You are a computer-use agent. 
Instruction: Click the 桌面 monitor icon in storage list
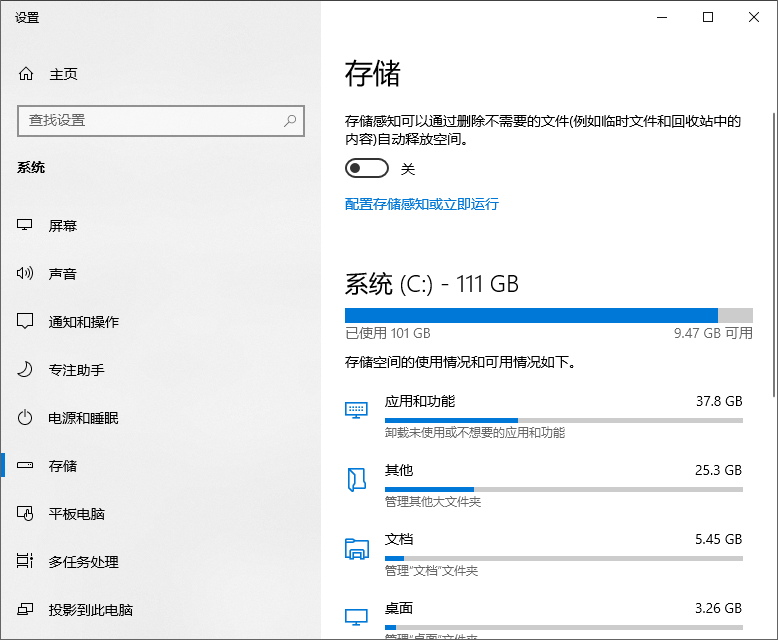(x=356, y=617)
